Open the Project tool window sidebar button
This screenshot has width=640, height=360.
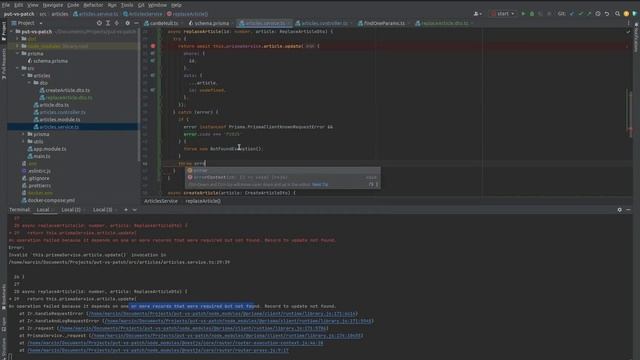(x=4, y=31)
